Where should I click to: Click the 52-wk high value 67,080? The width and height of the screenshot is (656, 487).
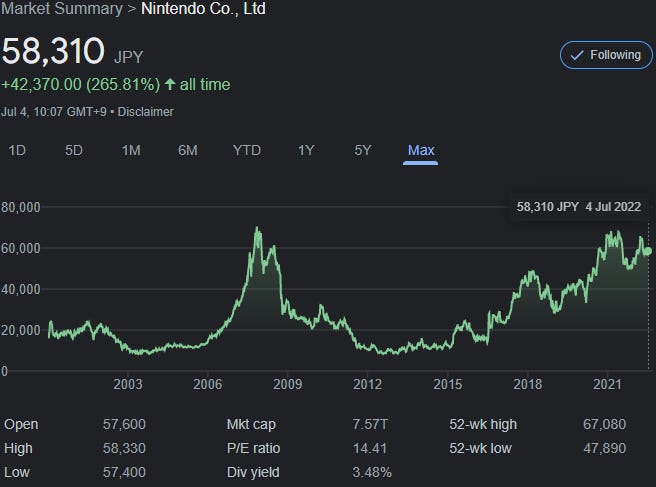pos(605,424)
